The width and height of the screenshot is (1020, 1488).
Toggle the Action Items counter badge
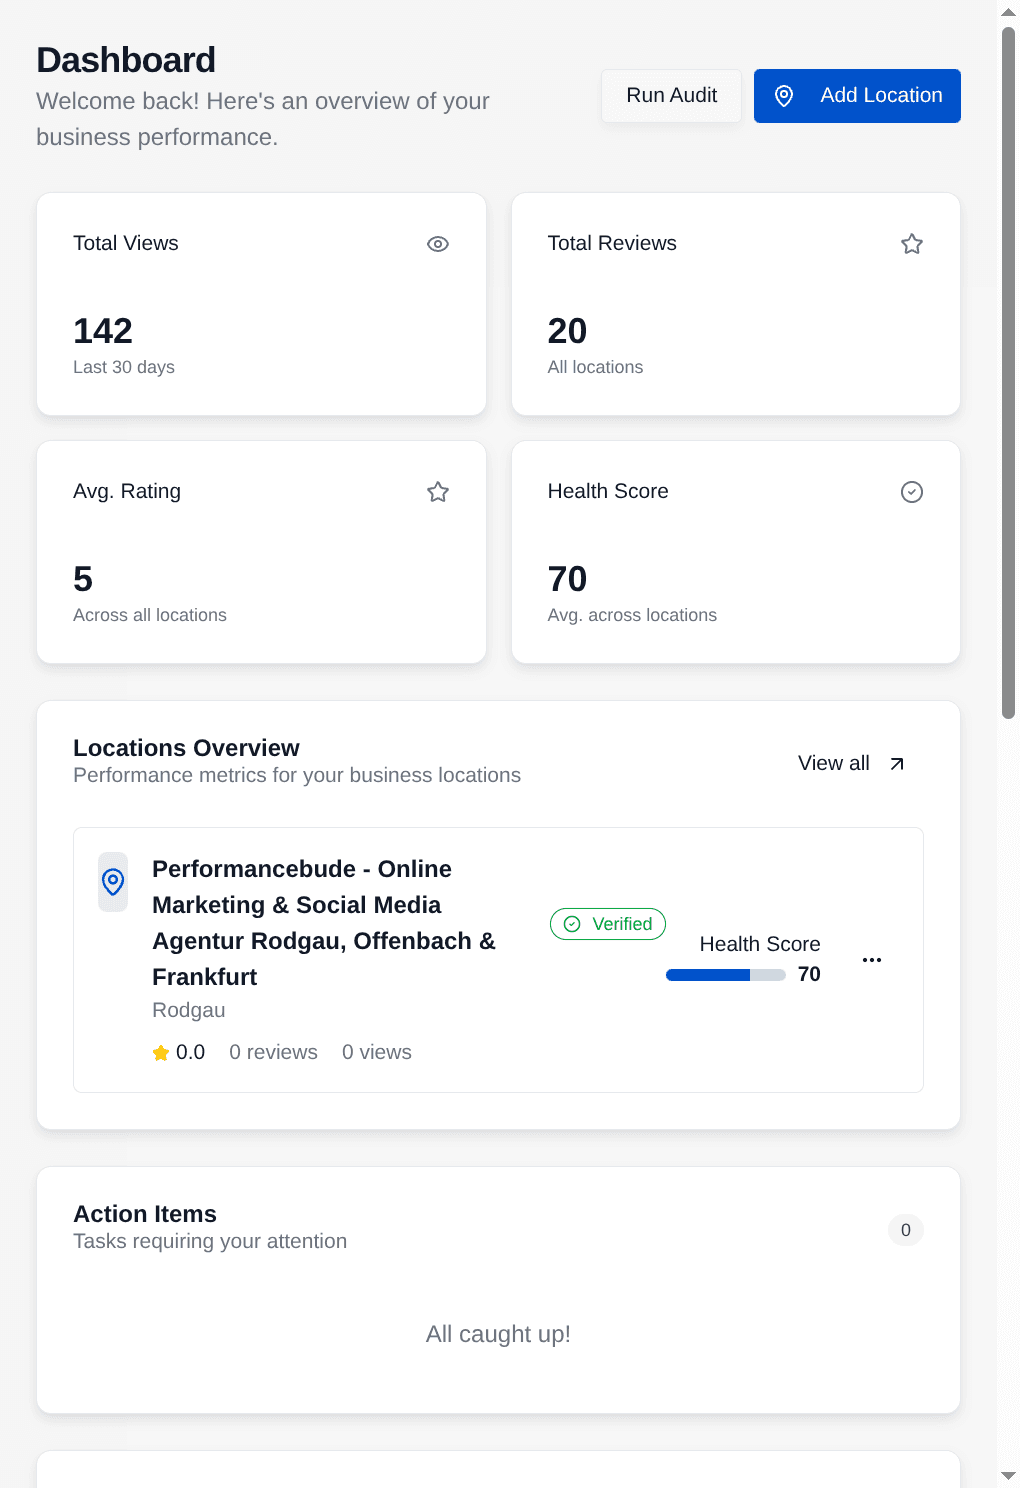coord(905,1230)
